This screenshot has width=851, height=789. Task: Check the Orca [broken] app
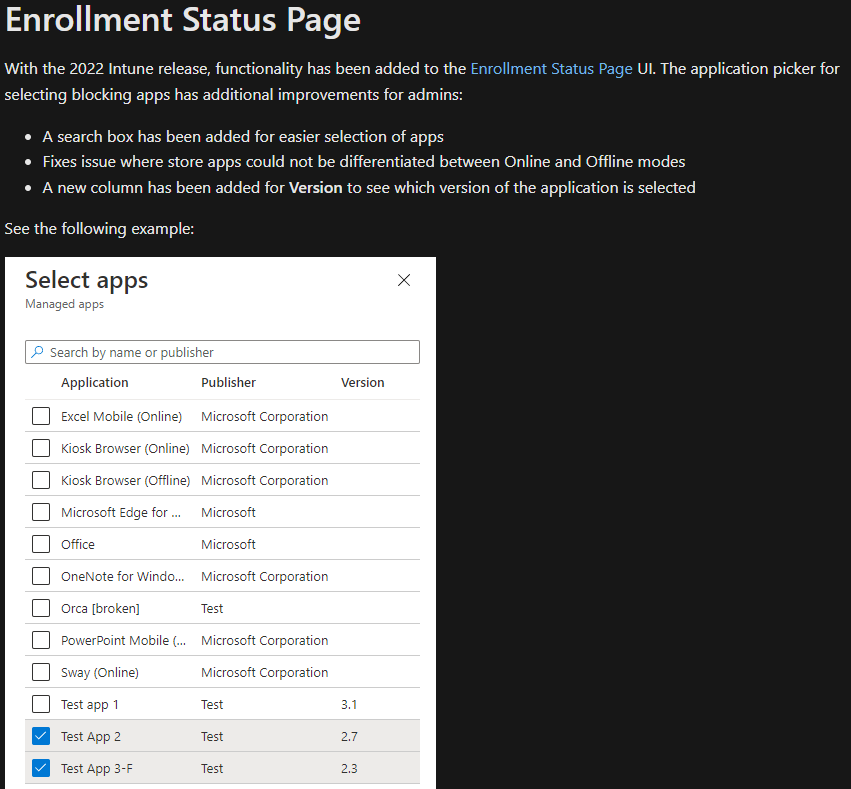click(39, 607)
